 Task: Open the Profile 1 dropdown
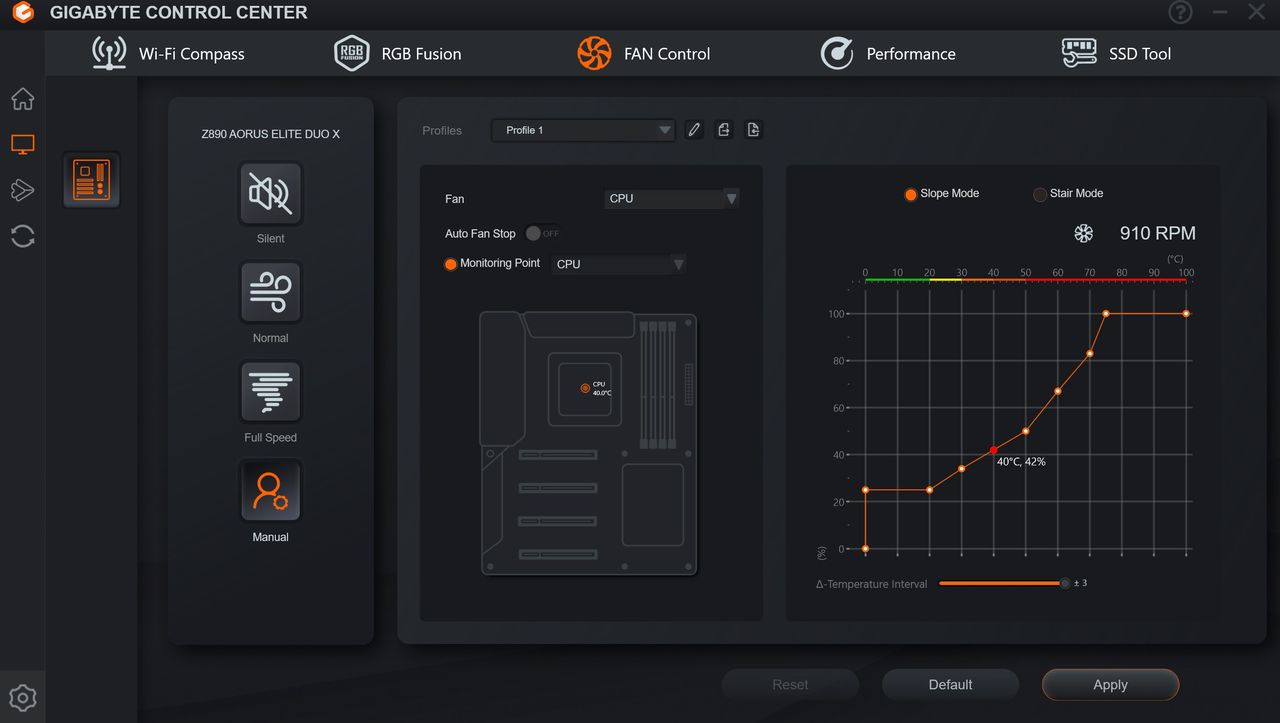(583, 130)
